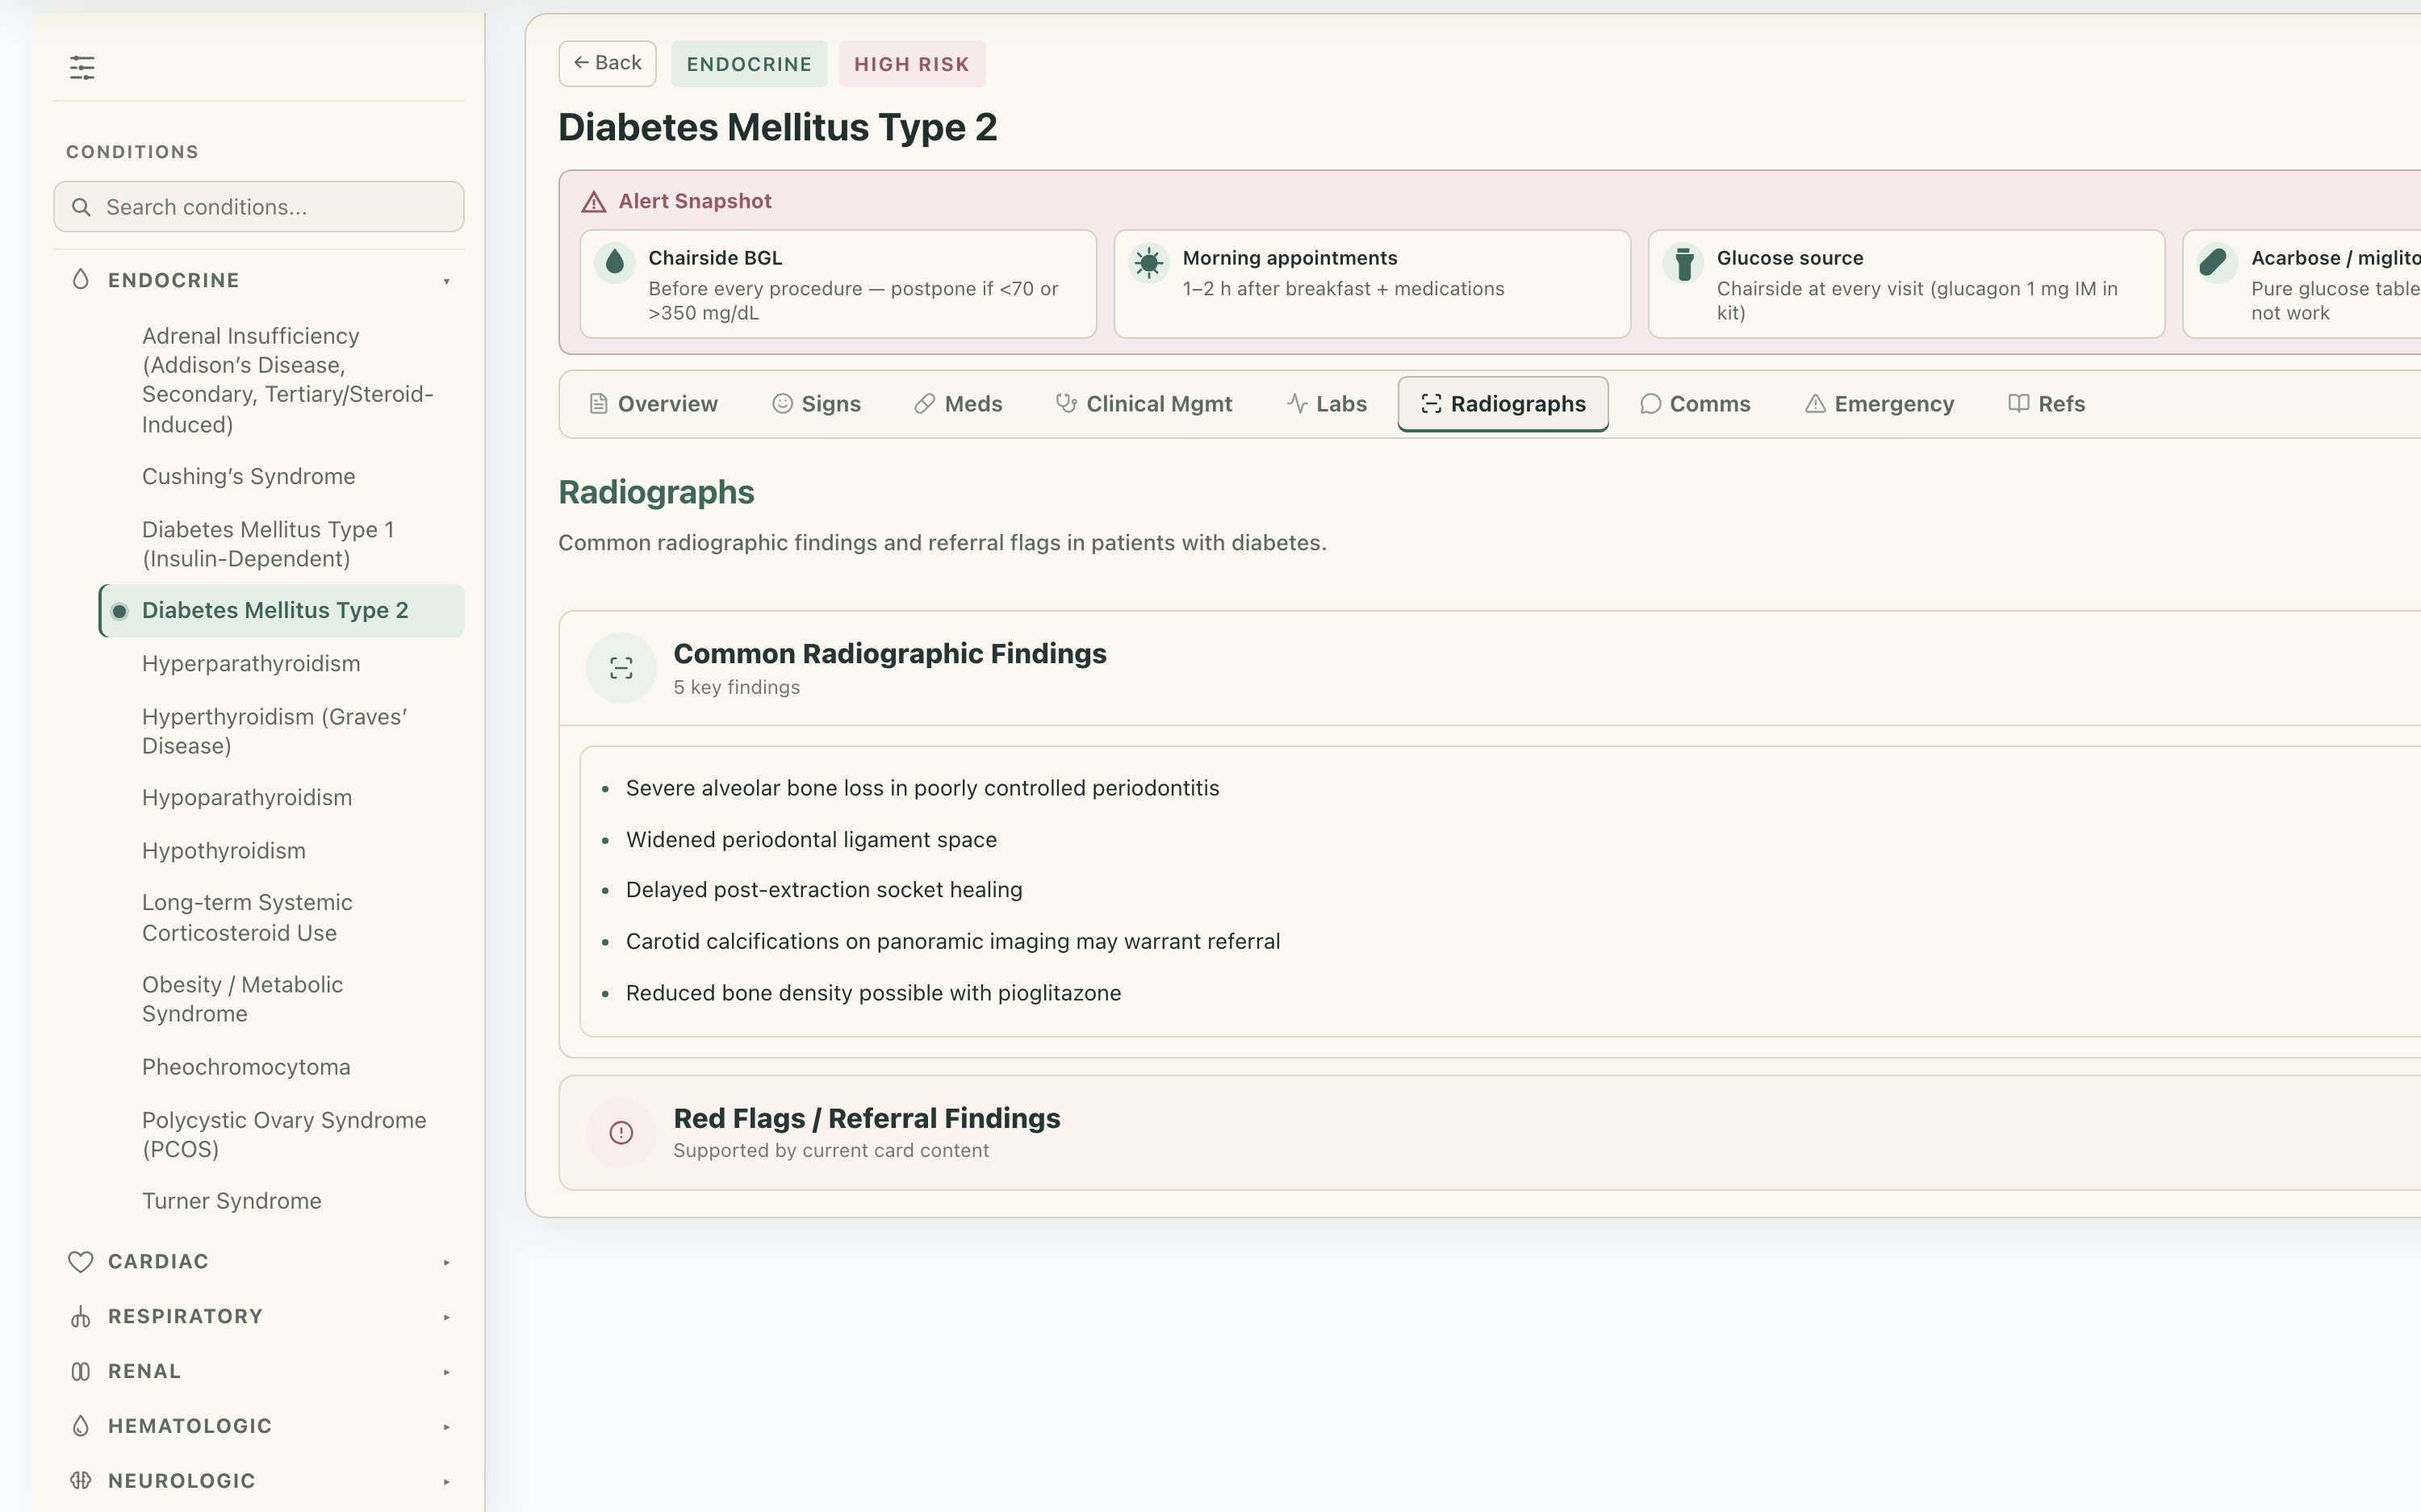The width and height of the screenshot is (2421, 1512).
Task: Click the carotid calcifications finding text
Action: click(x=953, y=942)
